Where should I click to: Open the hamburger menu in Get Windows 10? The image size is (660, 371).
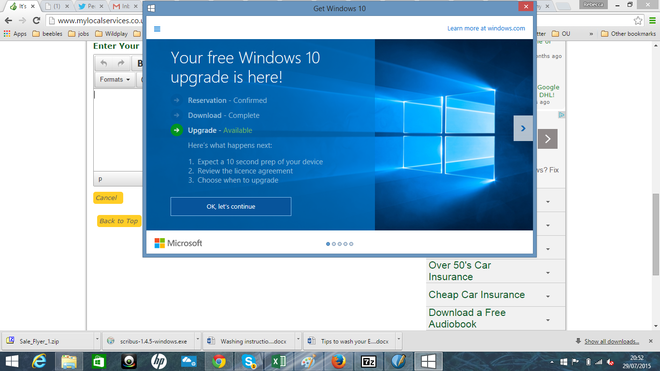click(x=157, y=29)
